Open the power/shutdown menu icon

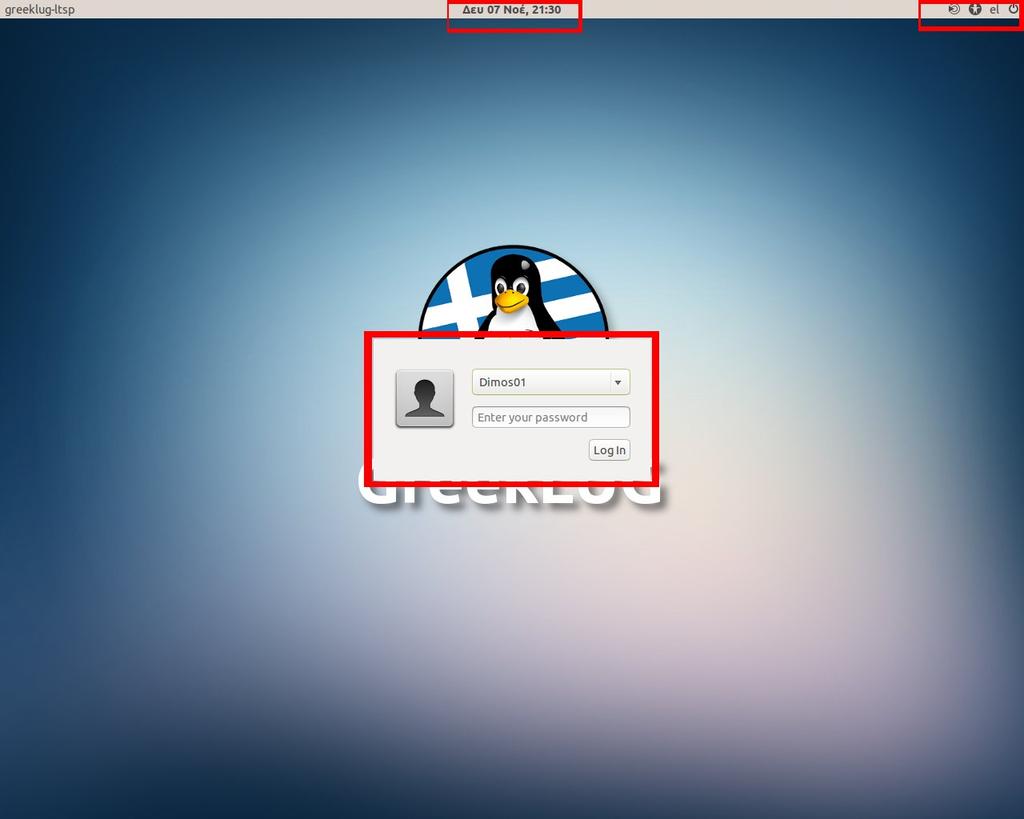(1014, 9)
